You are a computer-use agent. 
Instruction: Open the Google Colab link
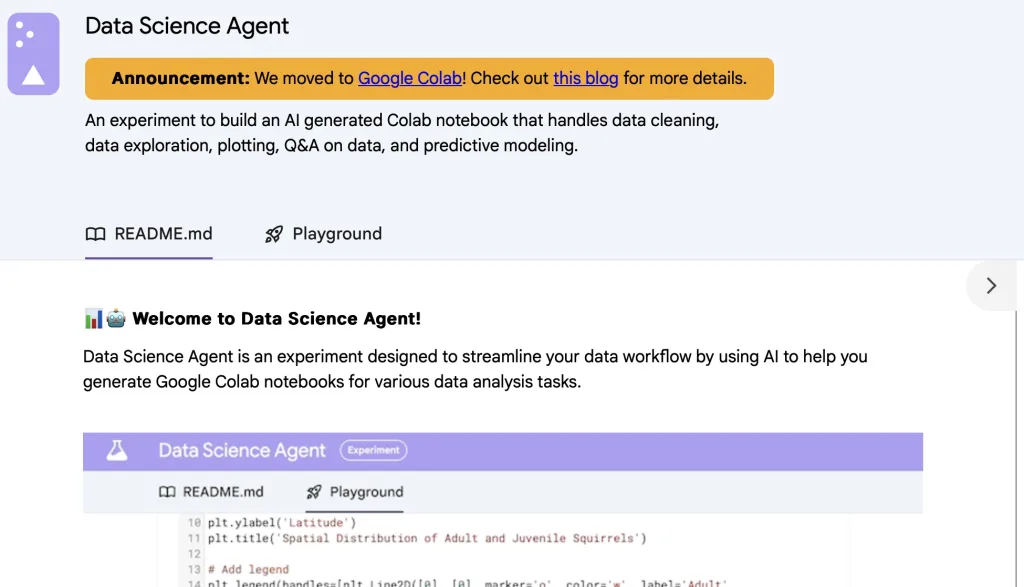[410, 78]
